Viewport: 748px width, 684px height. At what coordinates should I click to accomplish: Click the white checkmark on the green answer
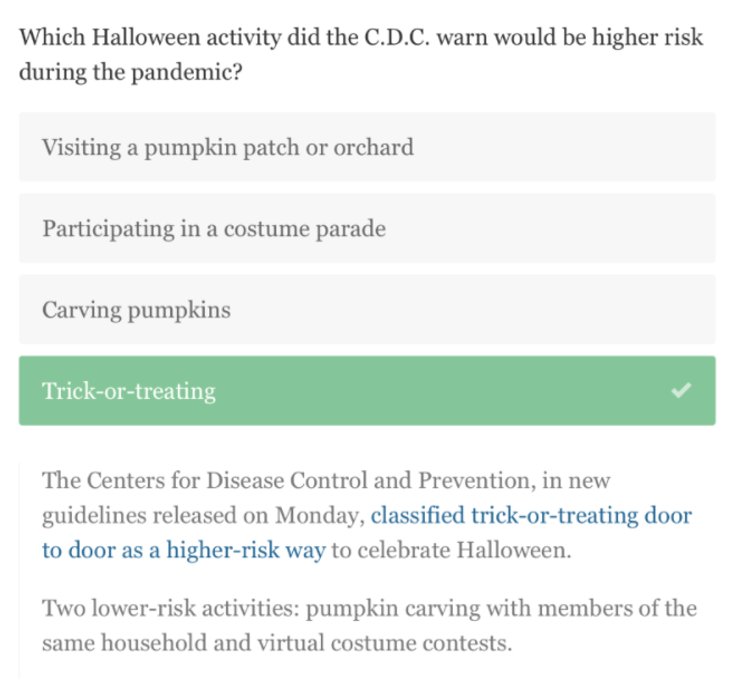pyautogui.click(x=681, y=391)
